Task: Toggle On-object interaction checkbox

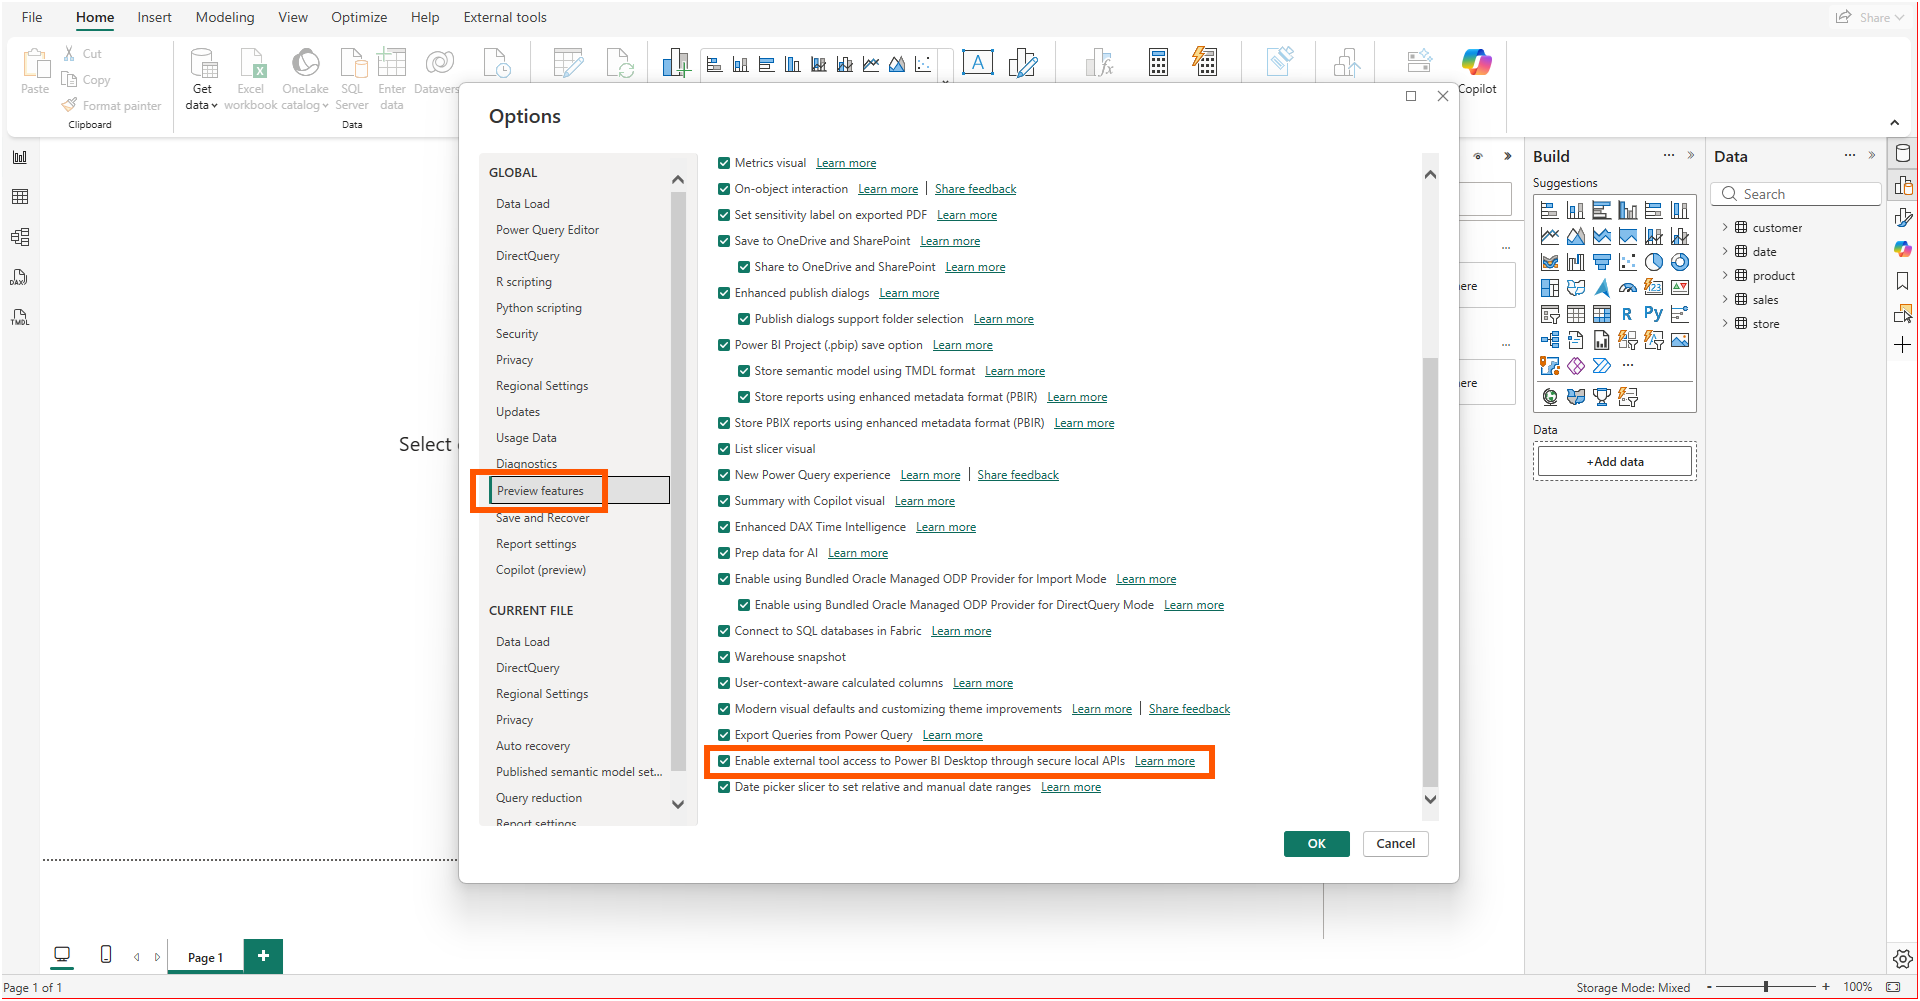Action: coord(724,189)
